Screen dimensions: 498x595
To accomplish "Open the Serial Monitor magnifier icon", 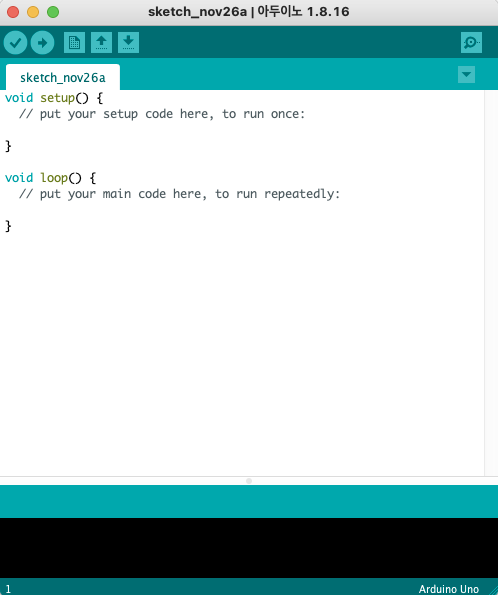I will 471,42.
